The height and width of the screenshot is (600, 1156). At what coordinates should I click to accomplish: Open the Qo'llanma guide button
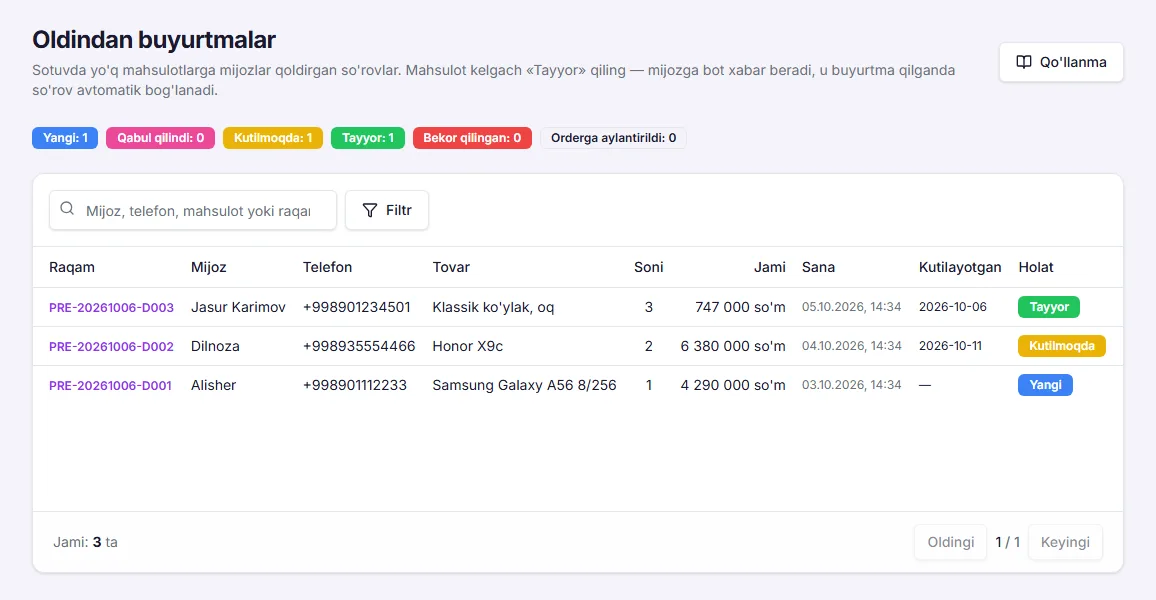[x=1061, y=62]
